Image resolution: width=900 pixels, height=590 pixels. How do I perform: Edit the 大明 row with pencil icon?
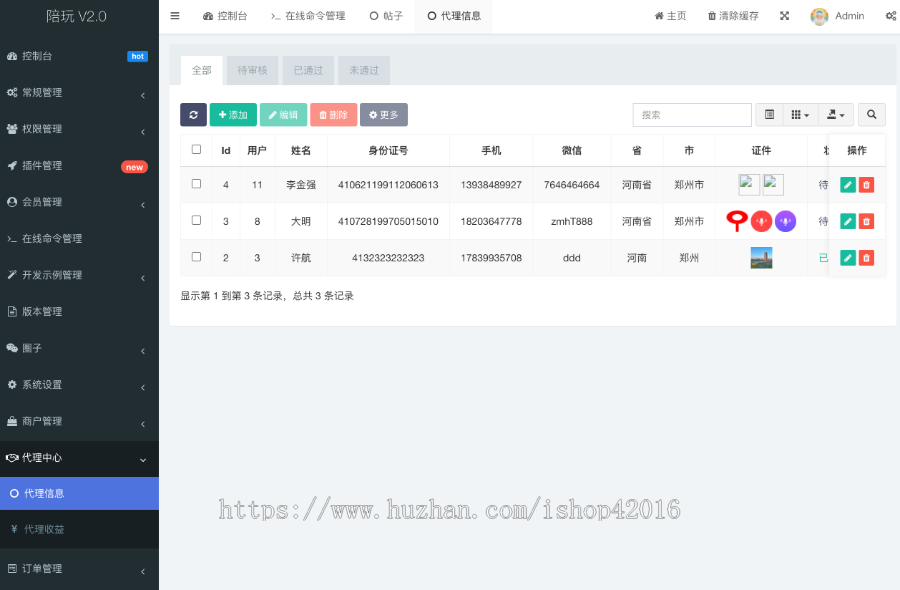(x=848, y=222)
